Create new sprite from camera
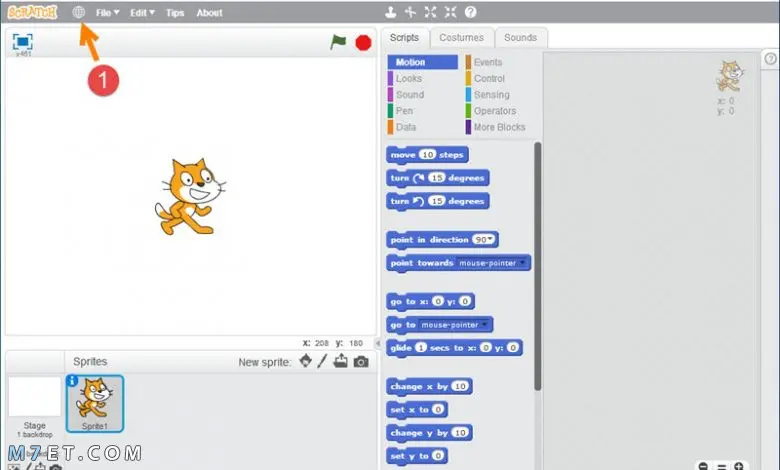 361,362
